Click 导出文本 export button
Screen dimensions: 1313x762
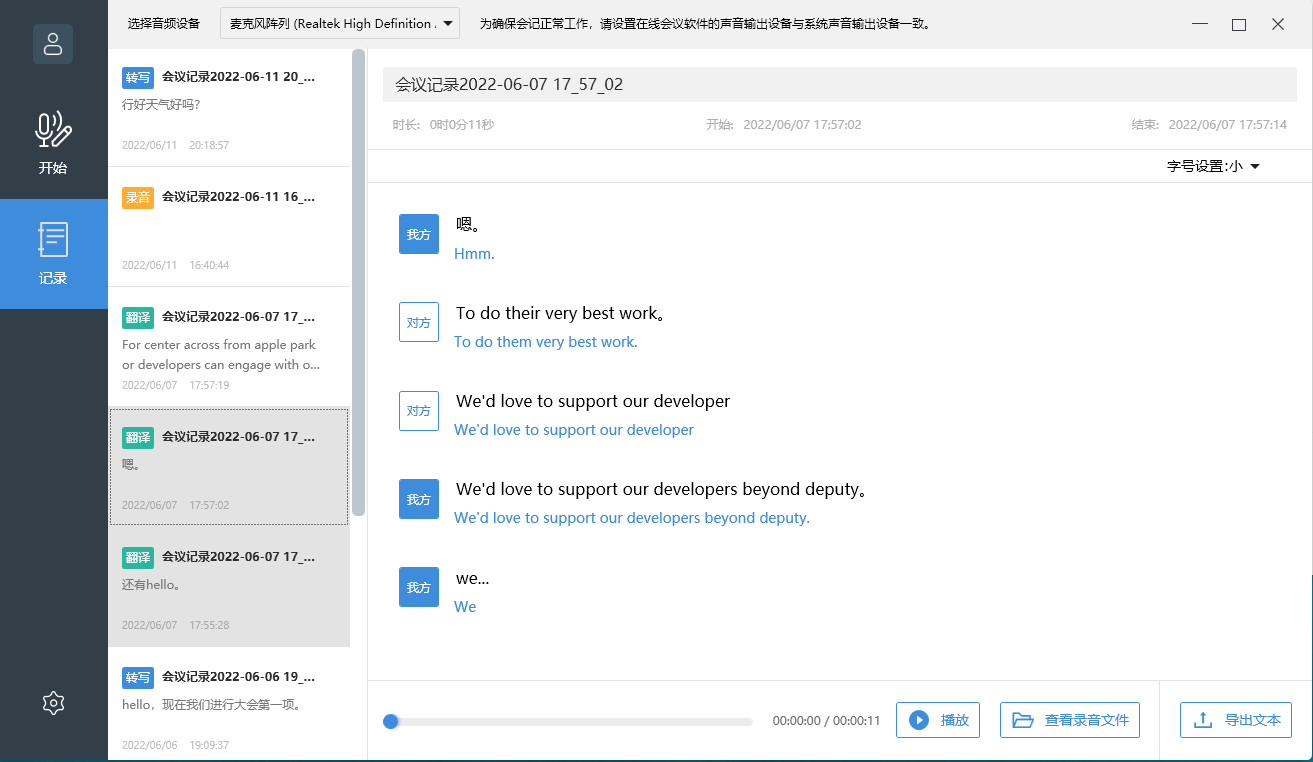(x=1236, y=720)
